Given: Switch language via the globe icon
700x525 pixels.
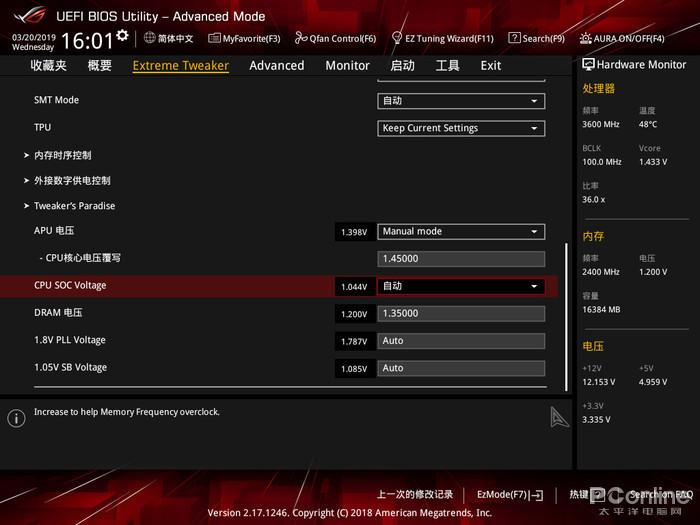Looking at the screenshot, I should (150, 38).
